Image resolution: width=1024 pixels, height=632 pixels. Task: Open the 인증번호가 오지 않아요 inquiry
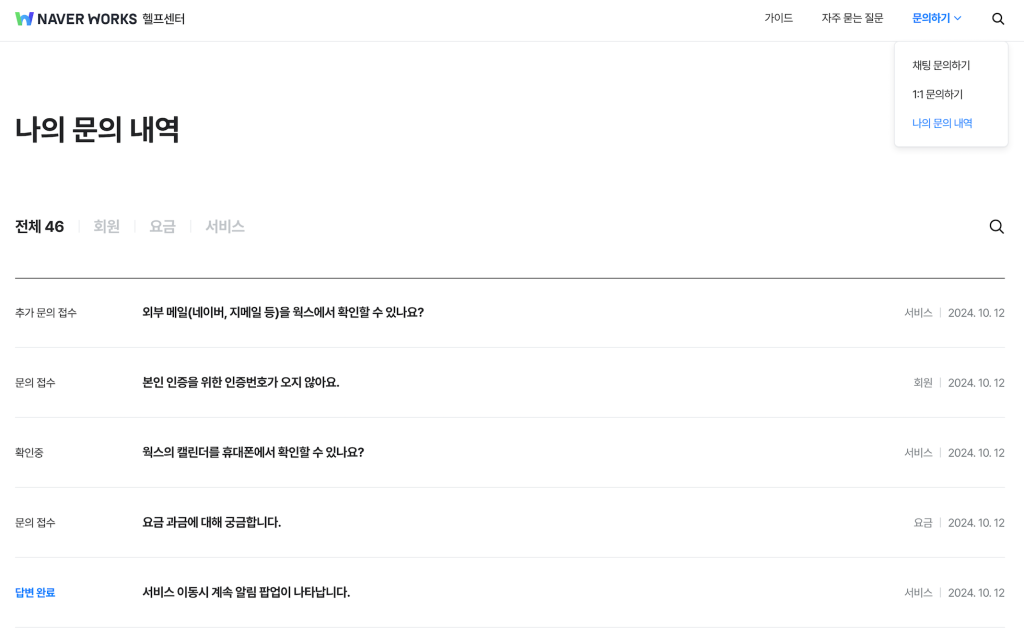tap(241, 383)
